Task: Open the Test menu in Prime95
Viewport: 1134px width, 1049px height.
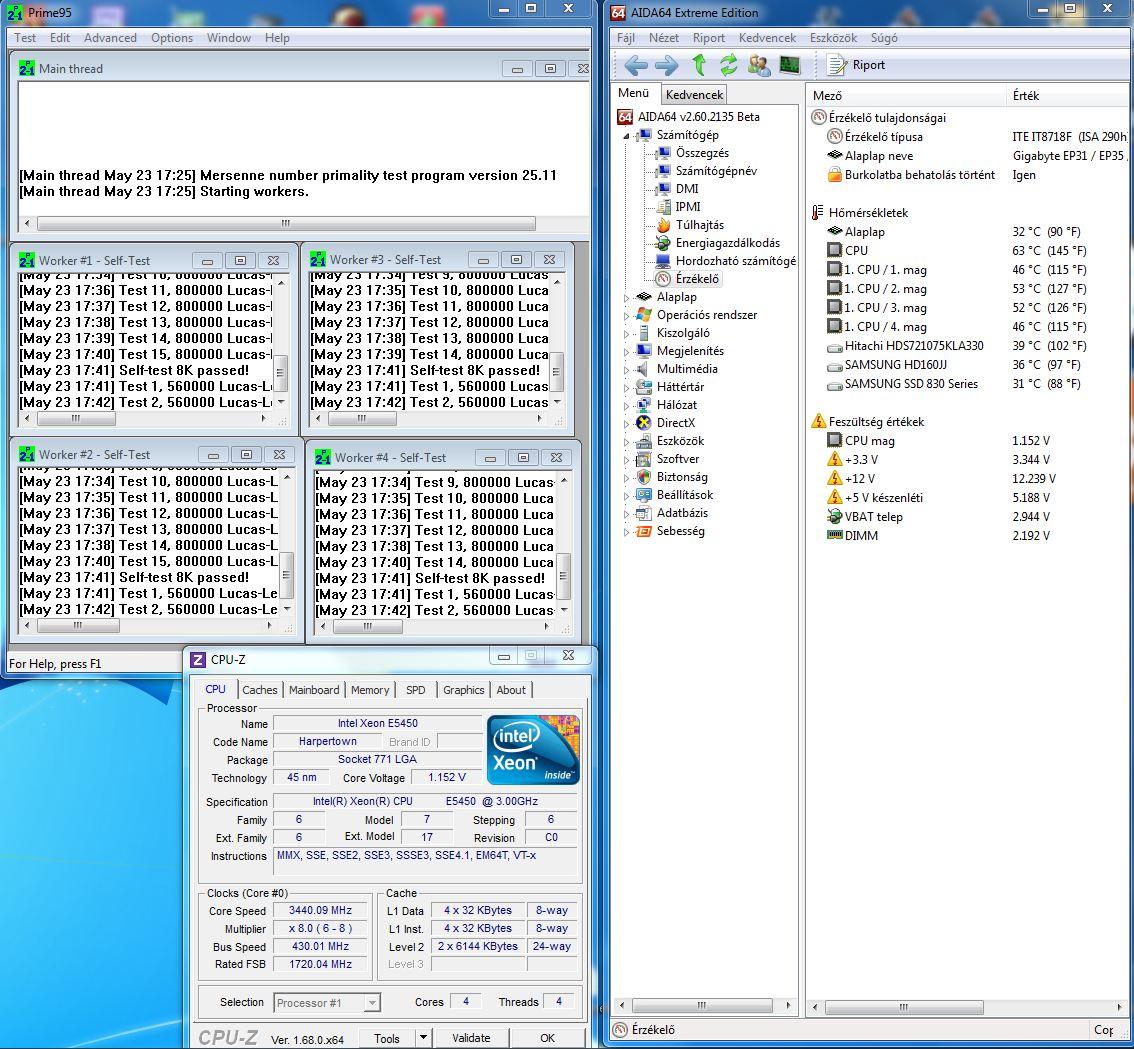Action: click(x=25, y=38)
